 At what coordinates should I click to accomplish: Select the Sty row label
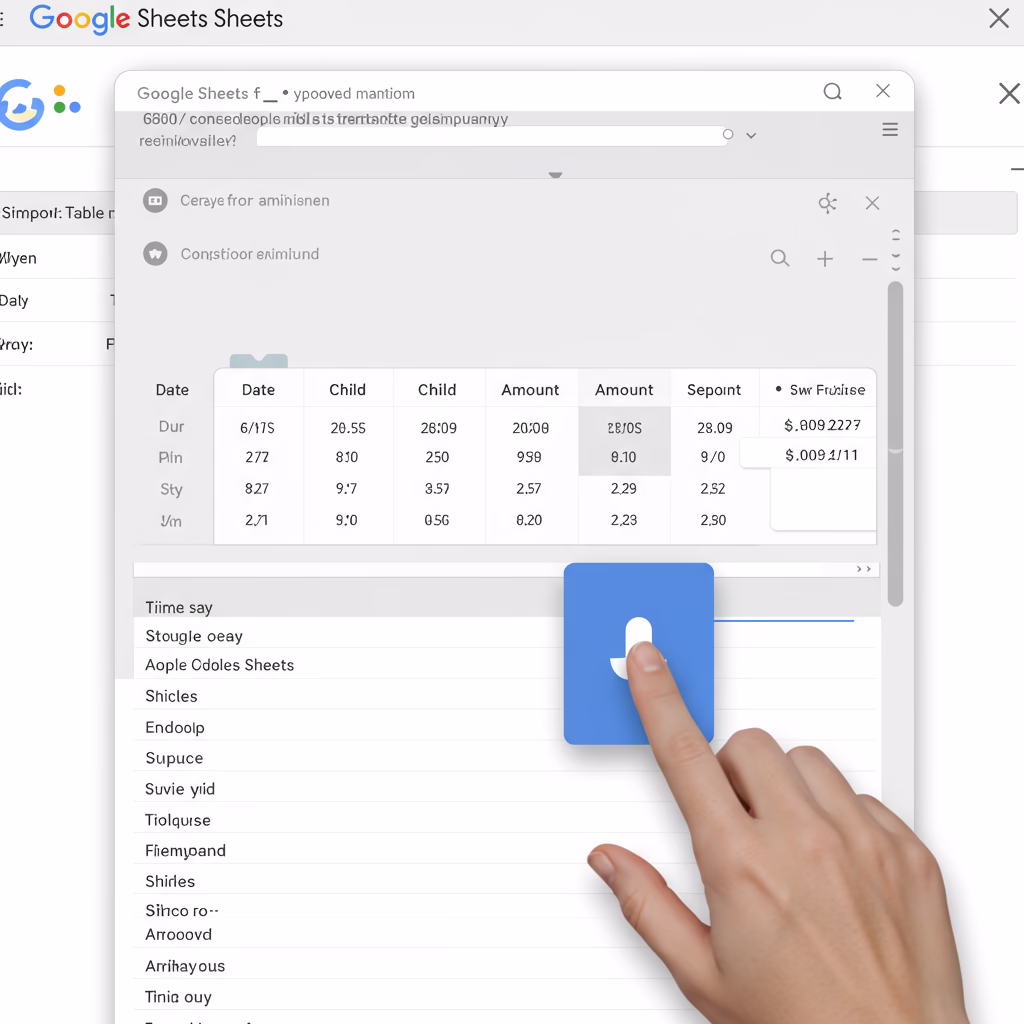pyautogui.click(x=171, y=489)
